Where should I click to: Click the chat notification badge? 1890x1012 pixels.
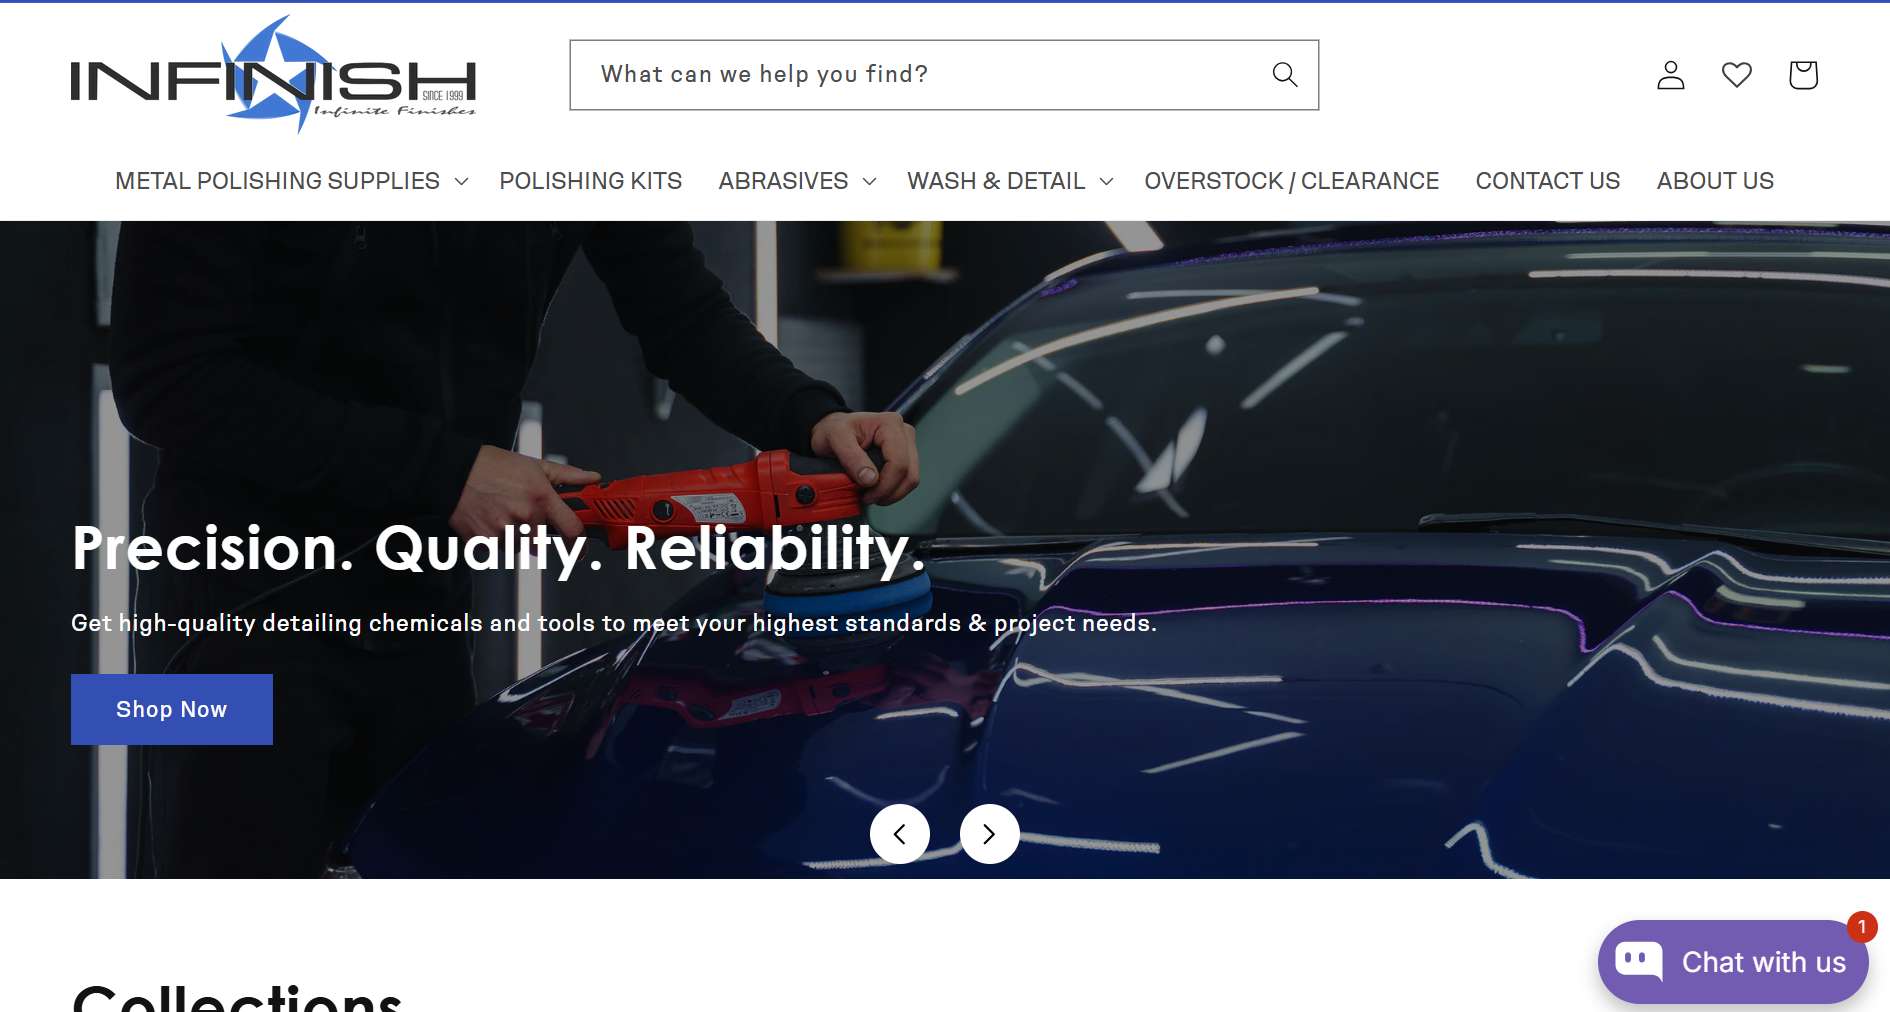[x=1862, y=927]
